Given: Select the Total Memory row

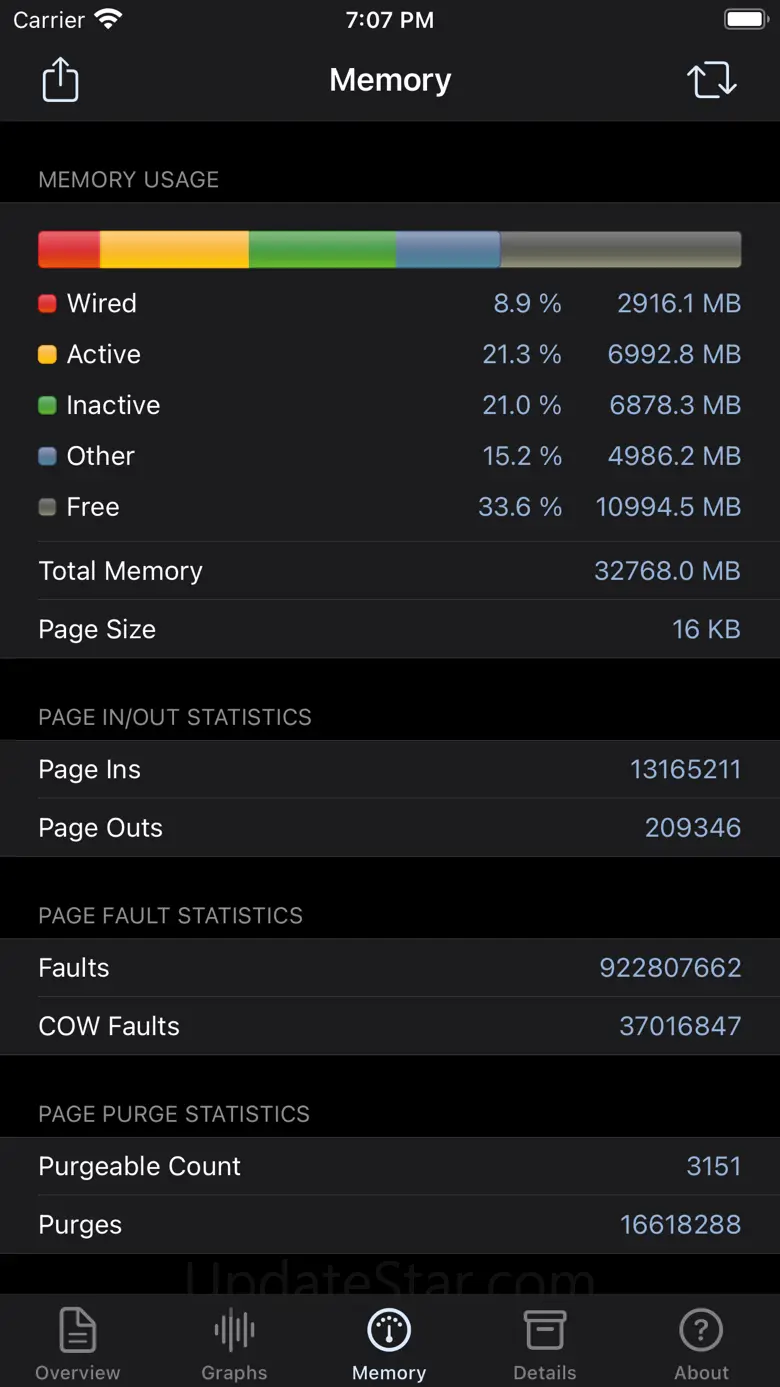Looking at the screenshot, I should tap(389, 571).
